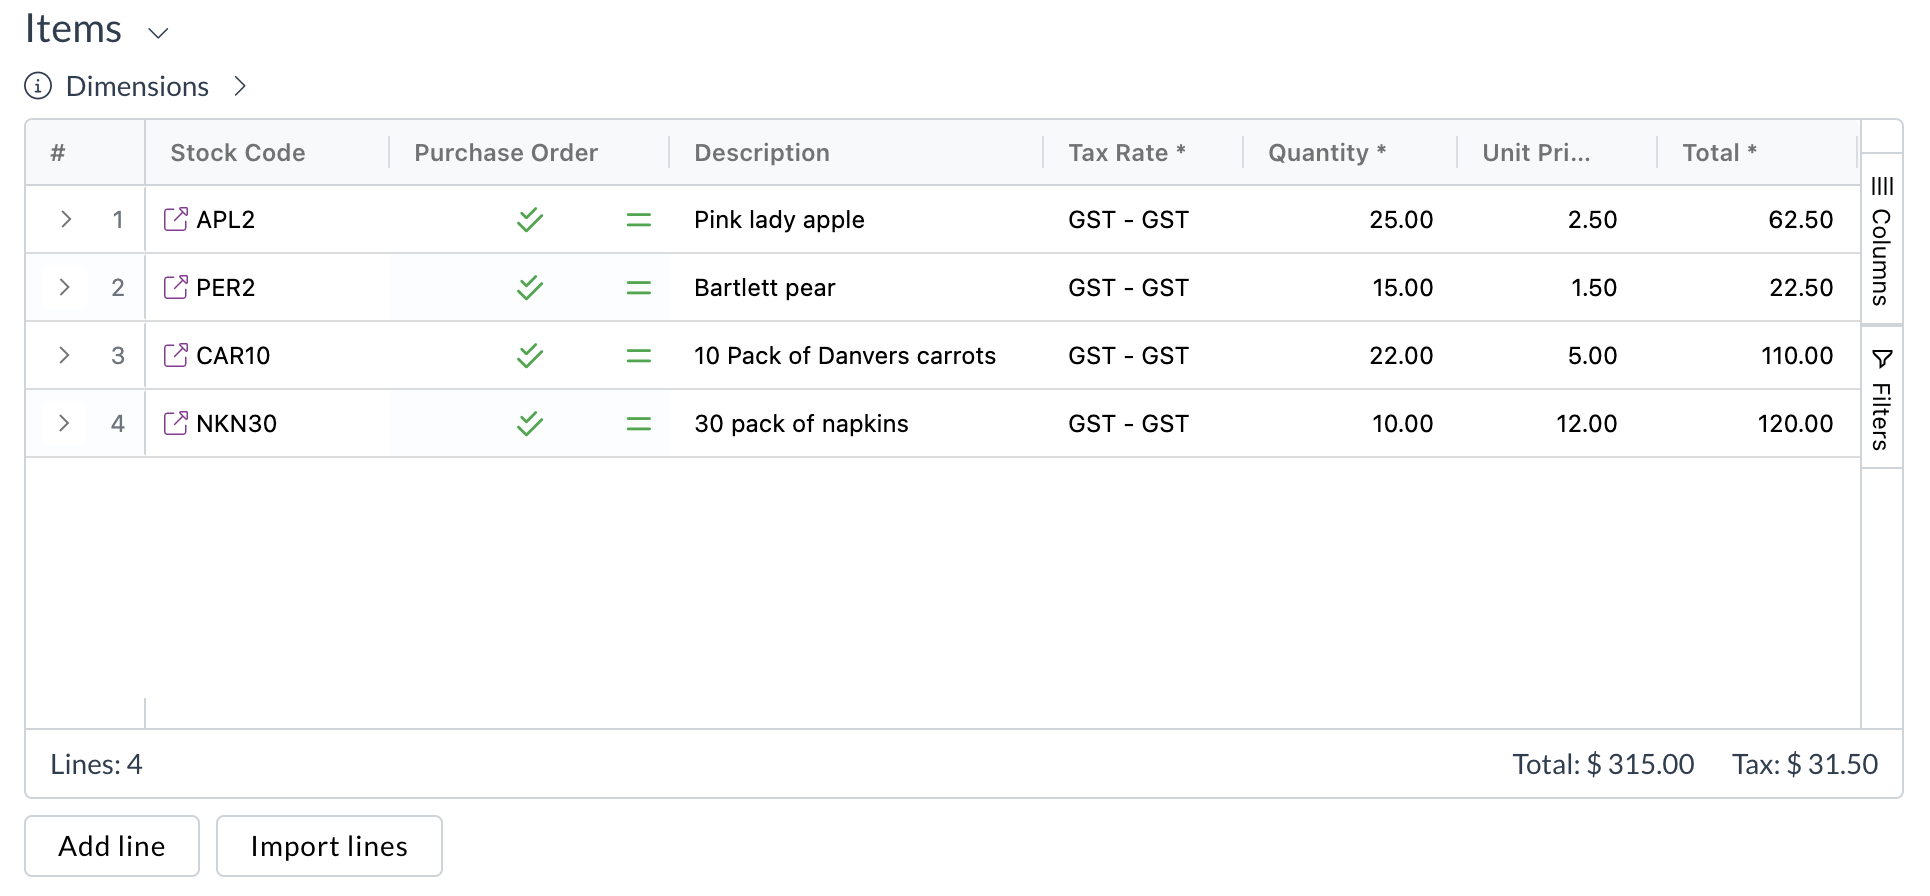The width and height of the screenshot is (1930, 896).
Task: Click the green purchase order checkmark on row 3
Action: [530, 355]
